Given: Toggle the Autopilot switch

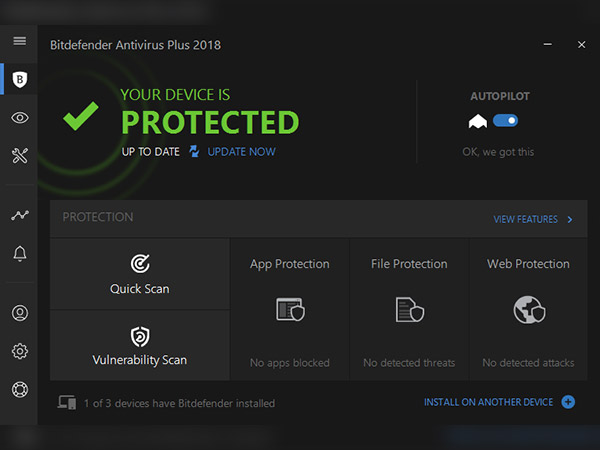Looking at the screenshot, I should pos(505,121).
